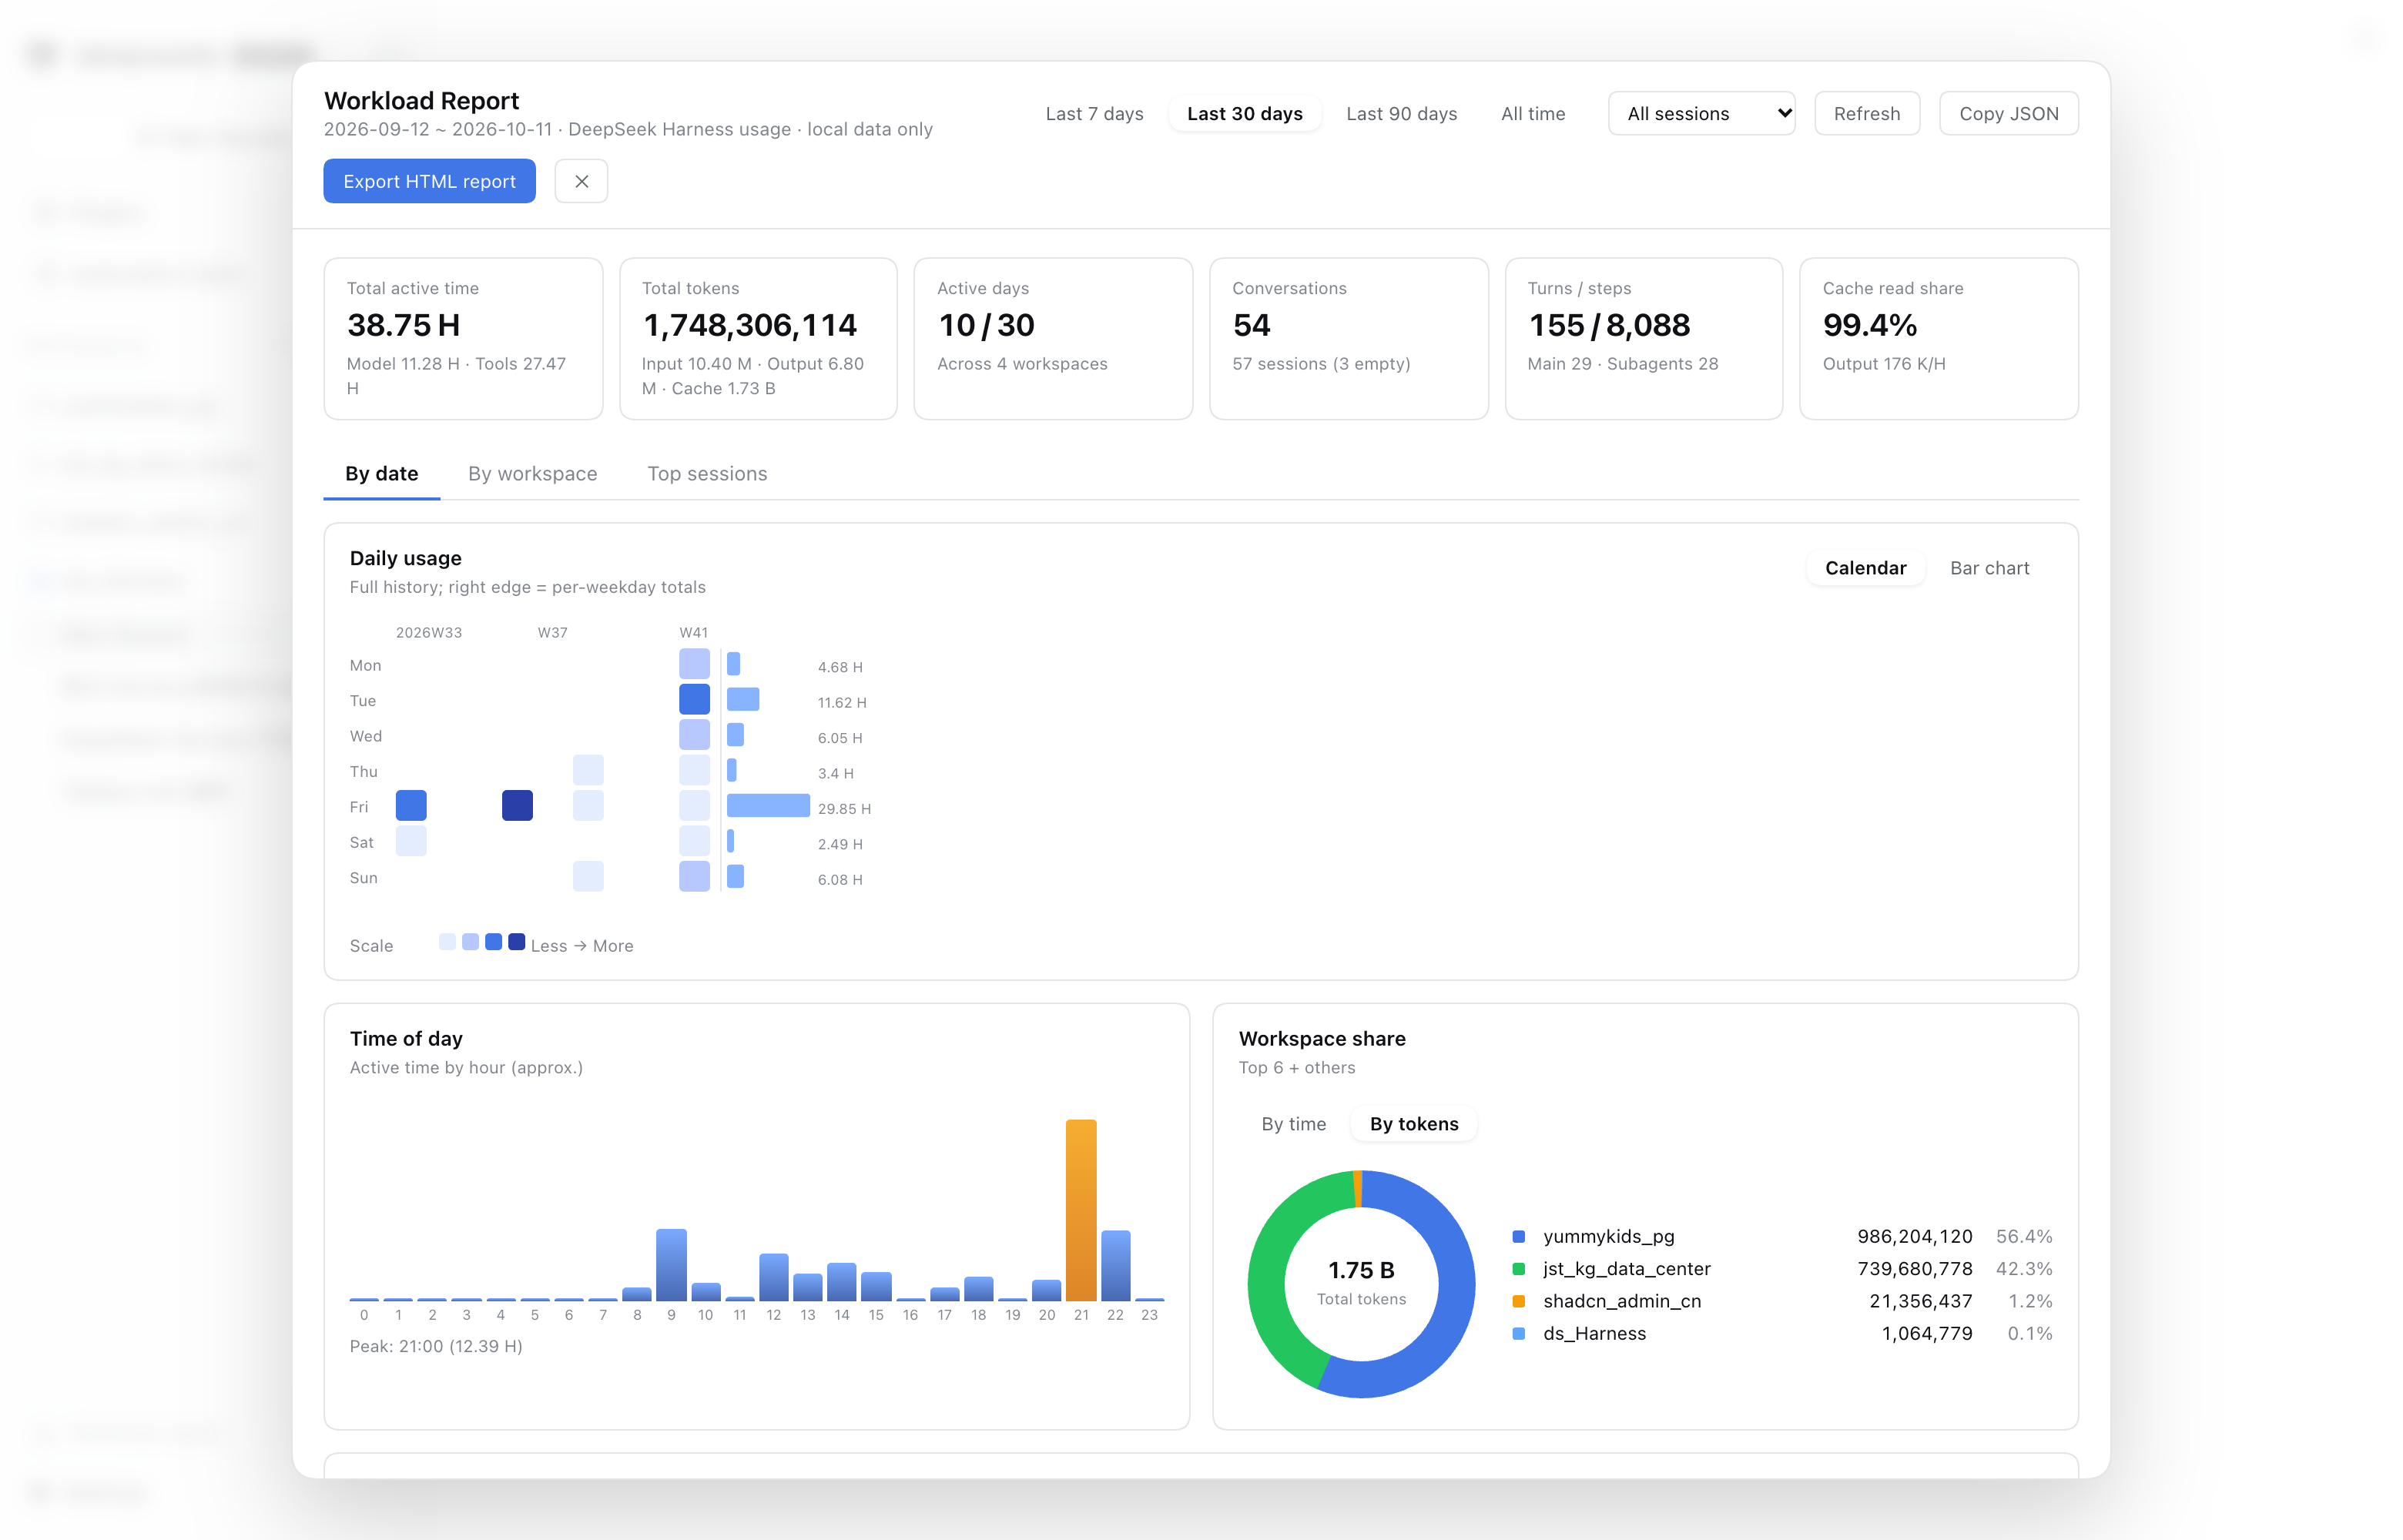
Task: Switch Daily usage to Calendar view
Action: tap(1865, 567)
